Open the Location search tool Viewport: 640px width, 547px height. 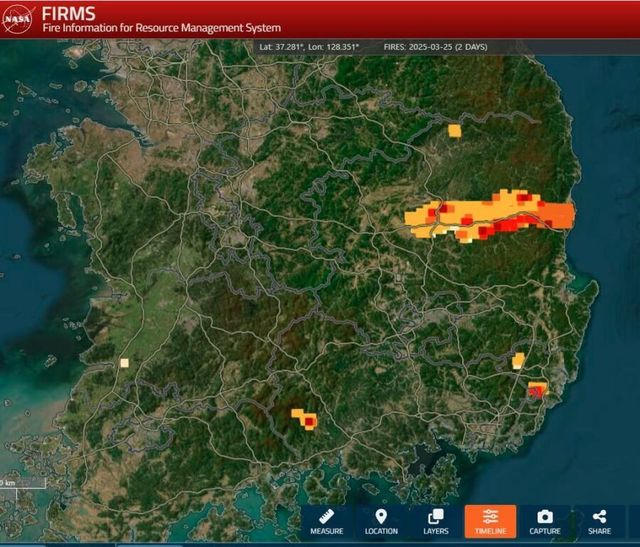click(381, 521)
